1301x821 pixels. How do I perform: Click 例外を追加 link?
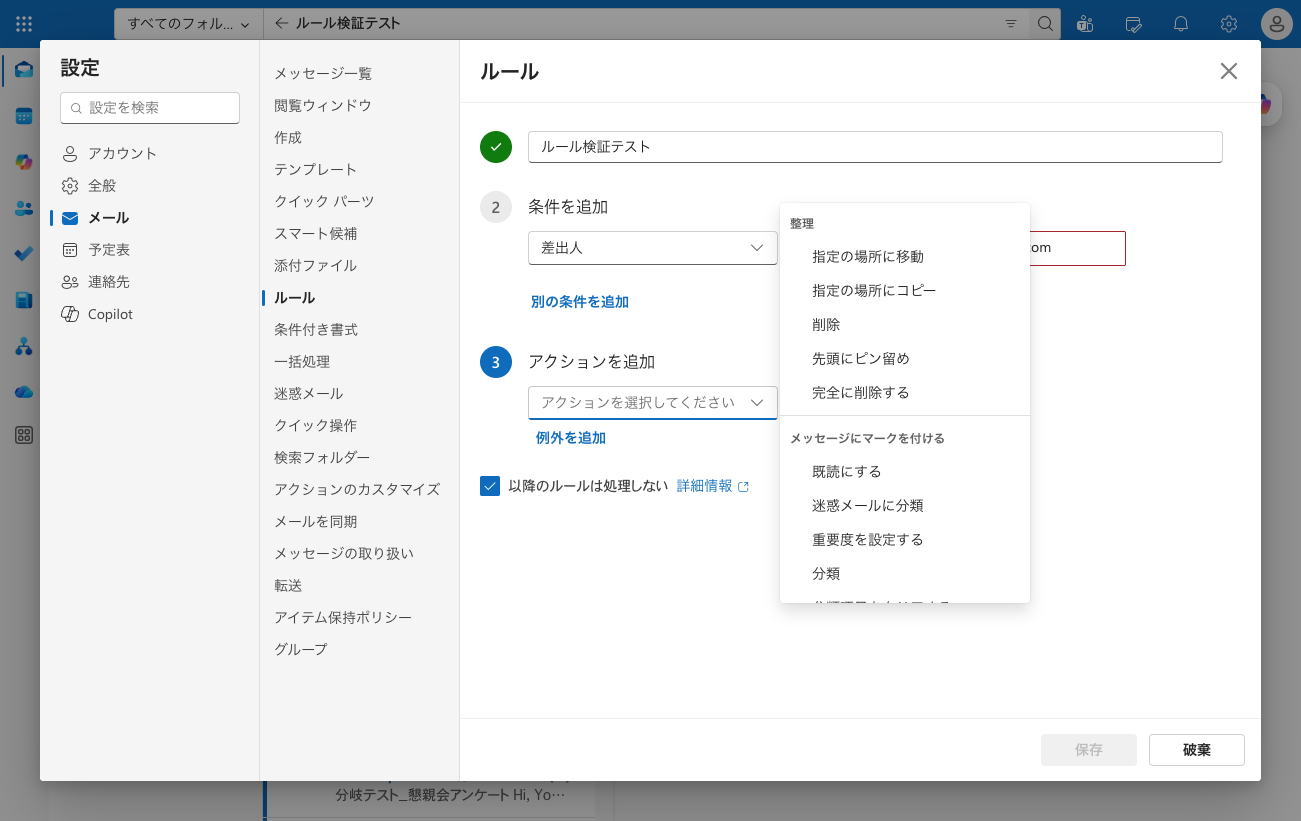(x=571, y=438)
